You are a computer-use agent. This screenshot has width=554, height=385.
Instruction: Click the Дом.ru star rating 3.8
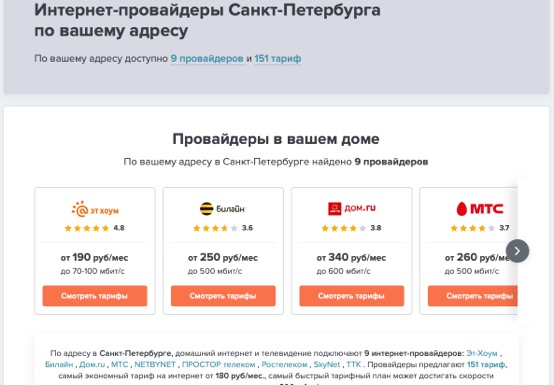351,228
